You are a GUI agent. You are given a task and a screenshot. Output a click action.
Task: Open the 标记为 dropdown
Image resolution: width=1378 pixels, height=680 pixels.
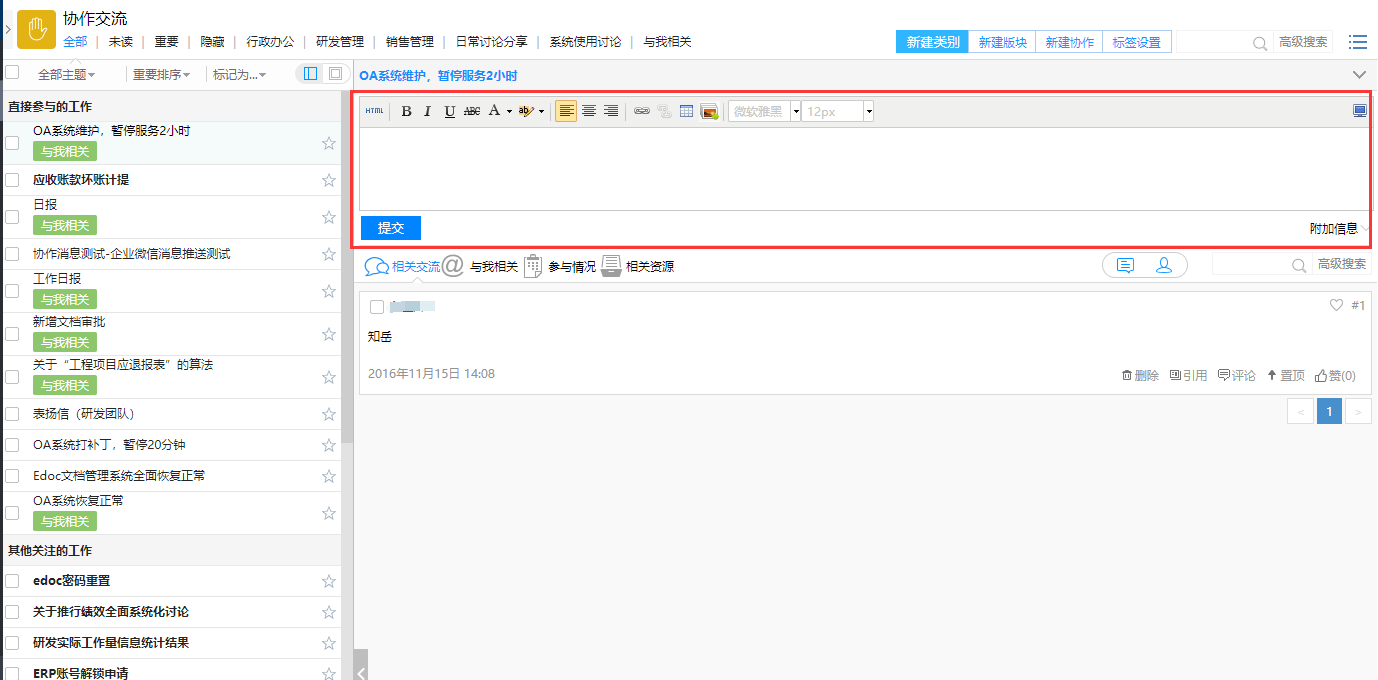coord(239,74)
